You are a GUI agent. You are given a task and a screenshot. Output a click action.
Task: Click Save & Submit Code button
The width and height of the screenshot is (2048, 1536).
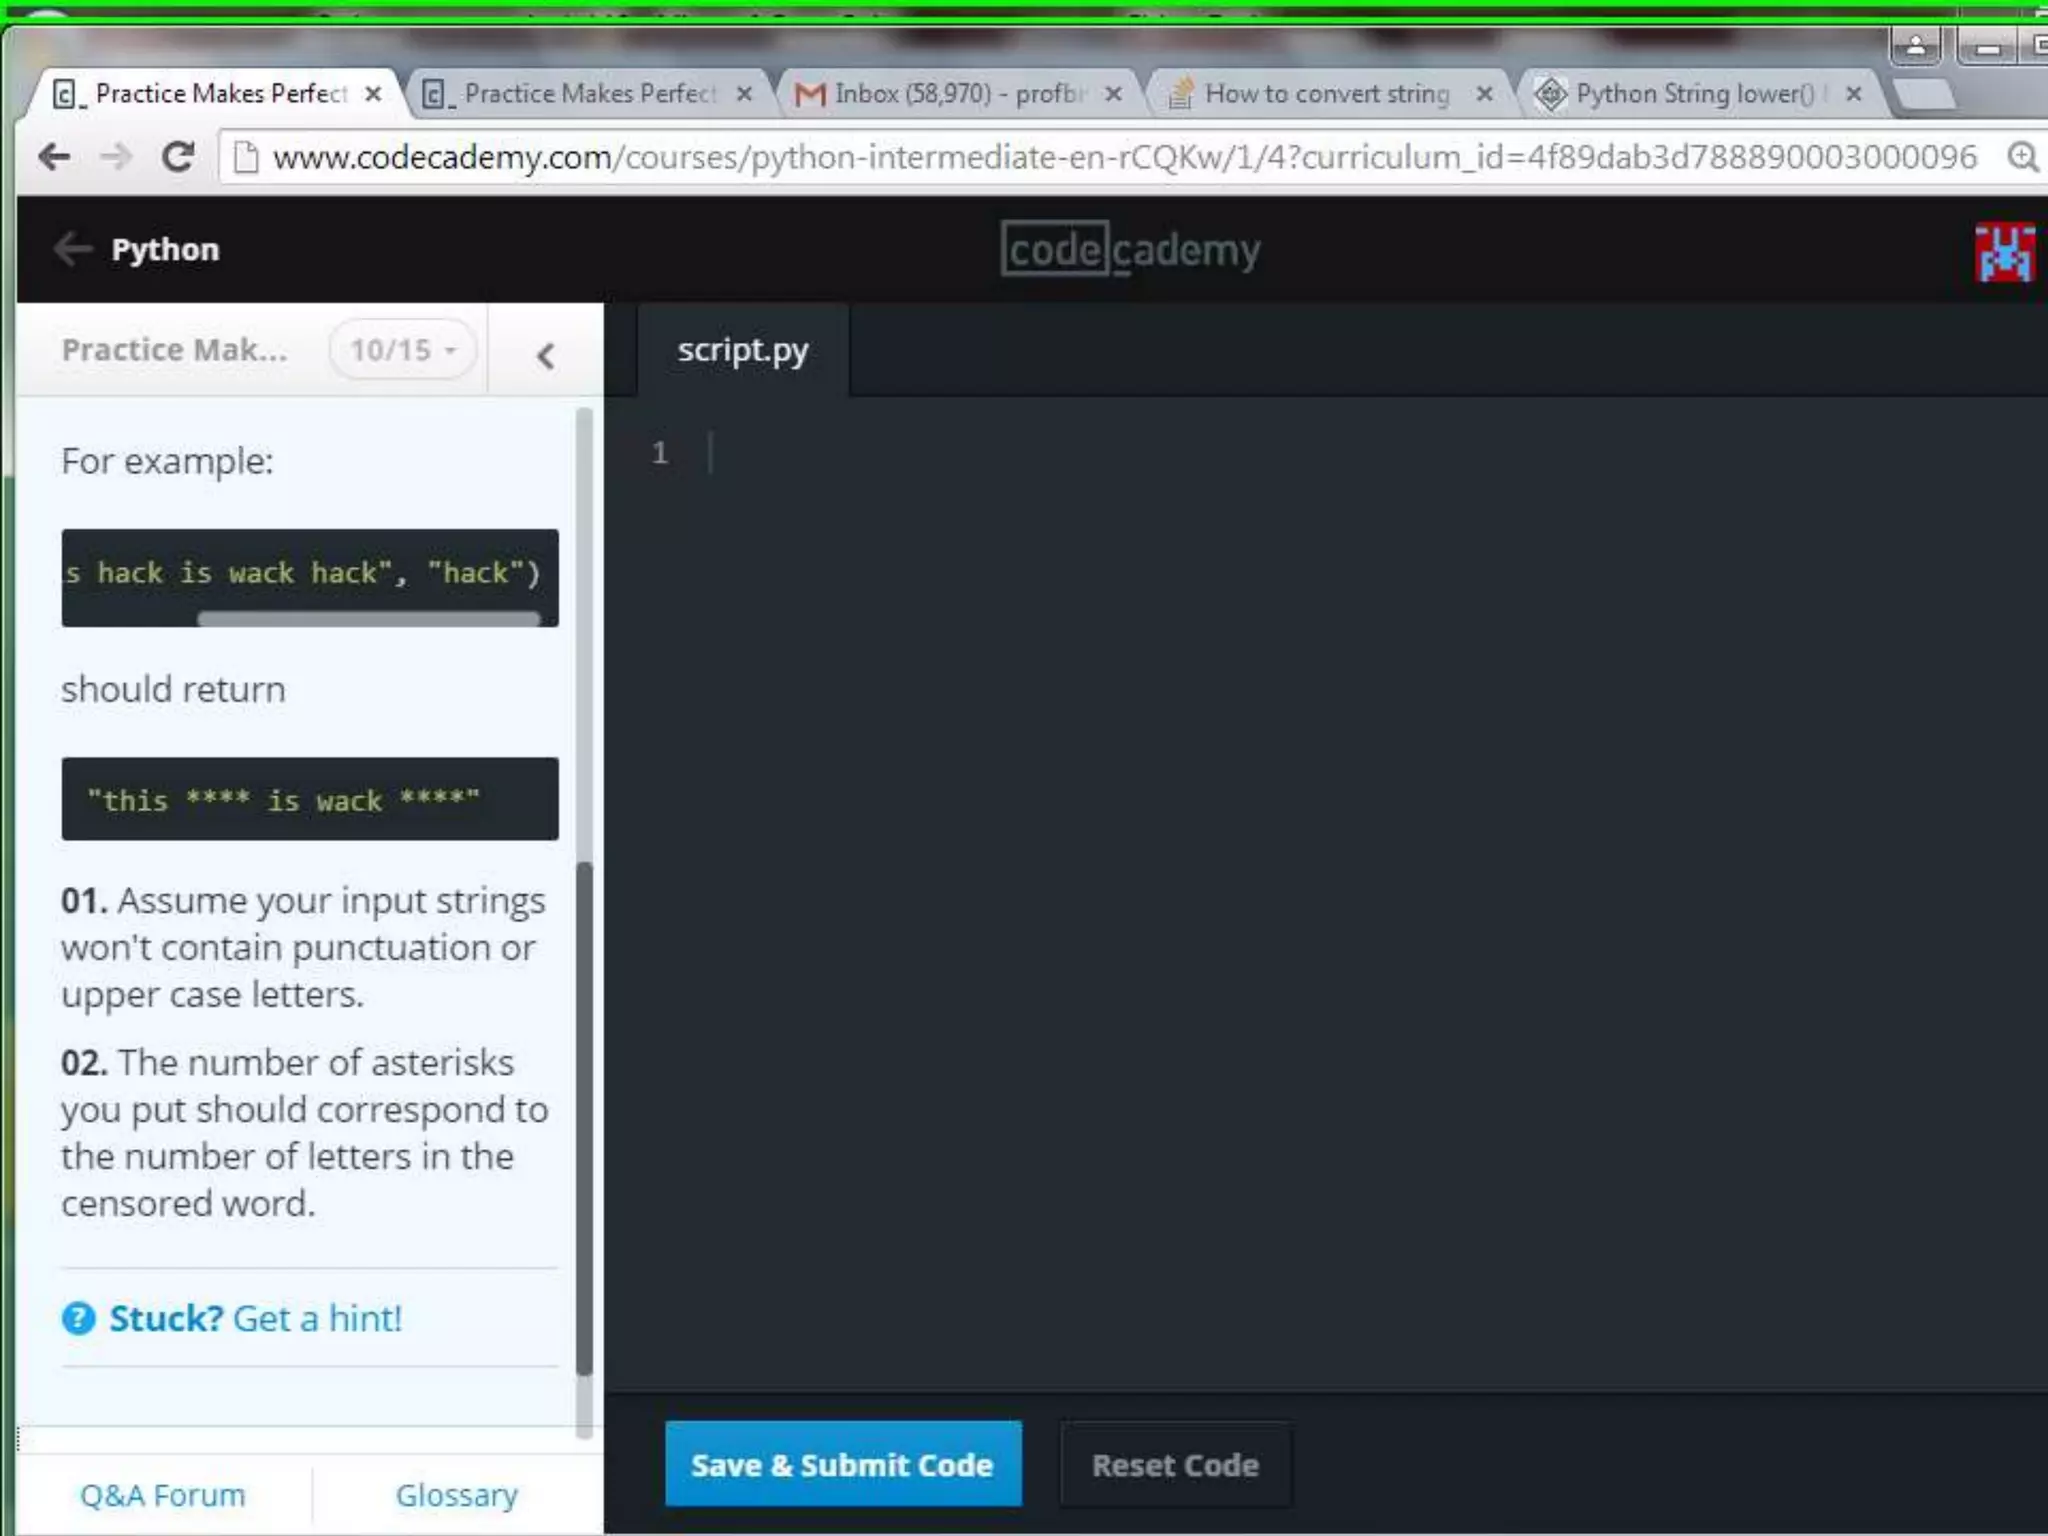843,1464
